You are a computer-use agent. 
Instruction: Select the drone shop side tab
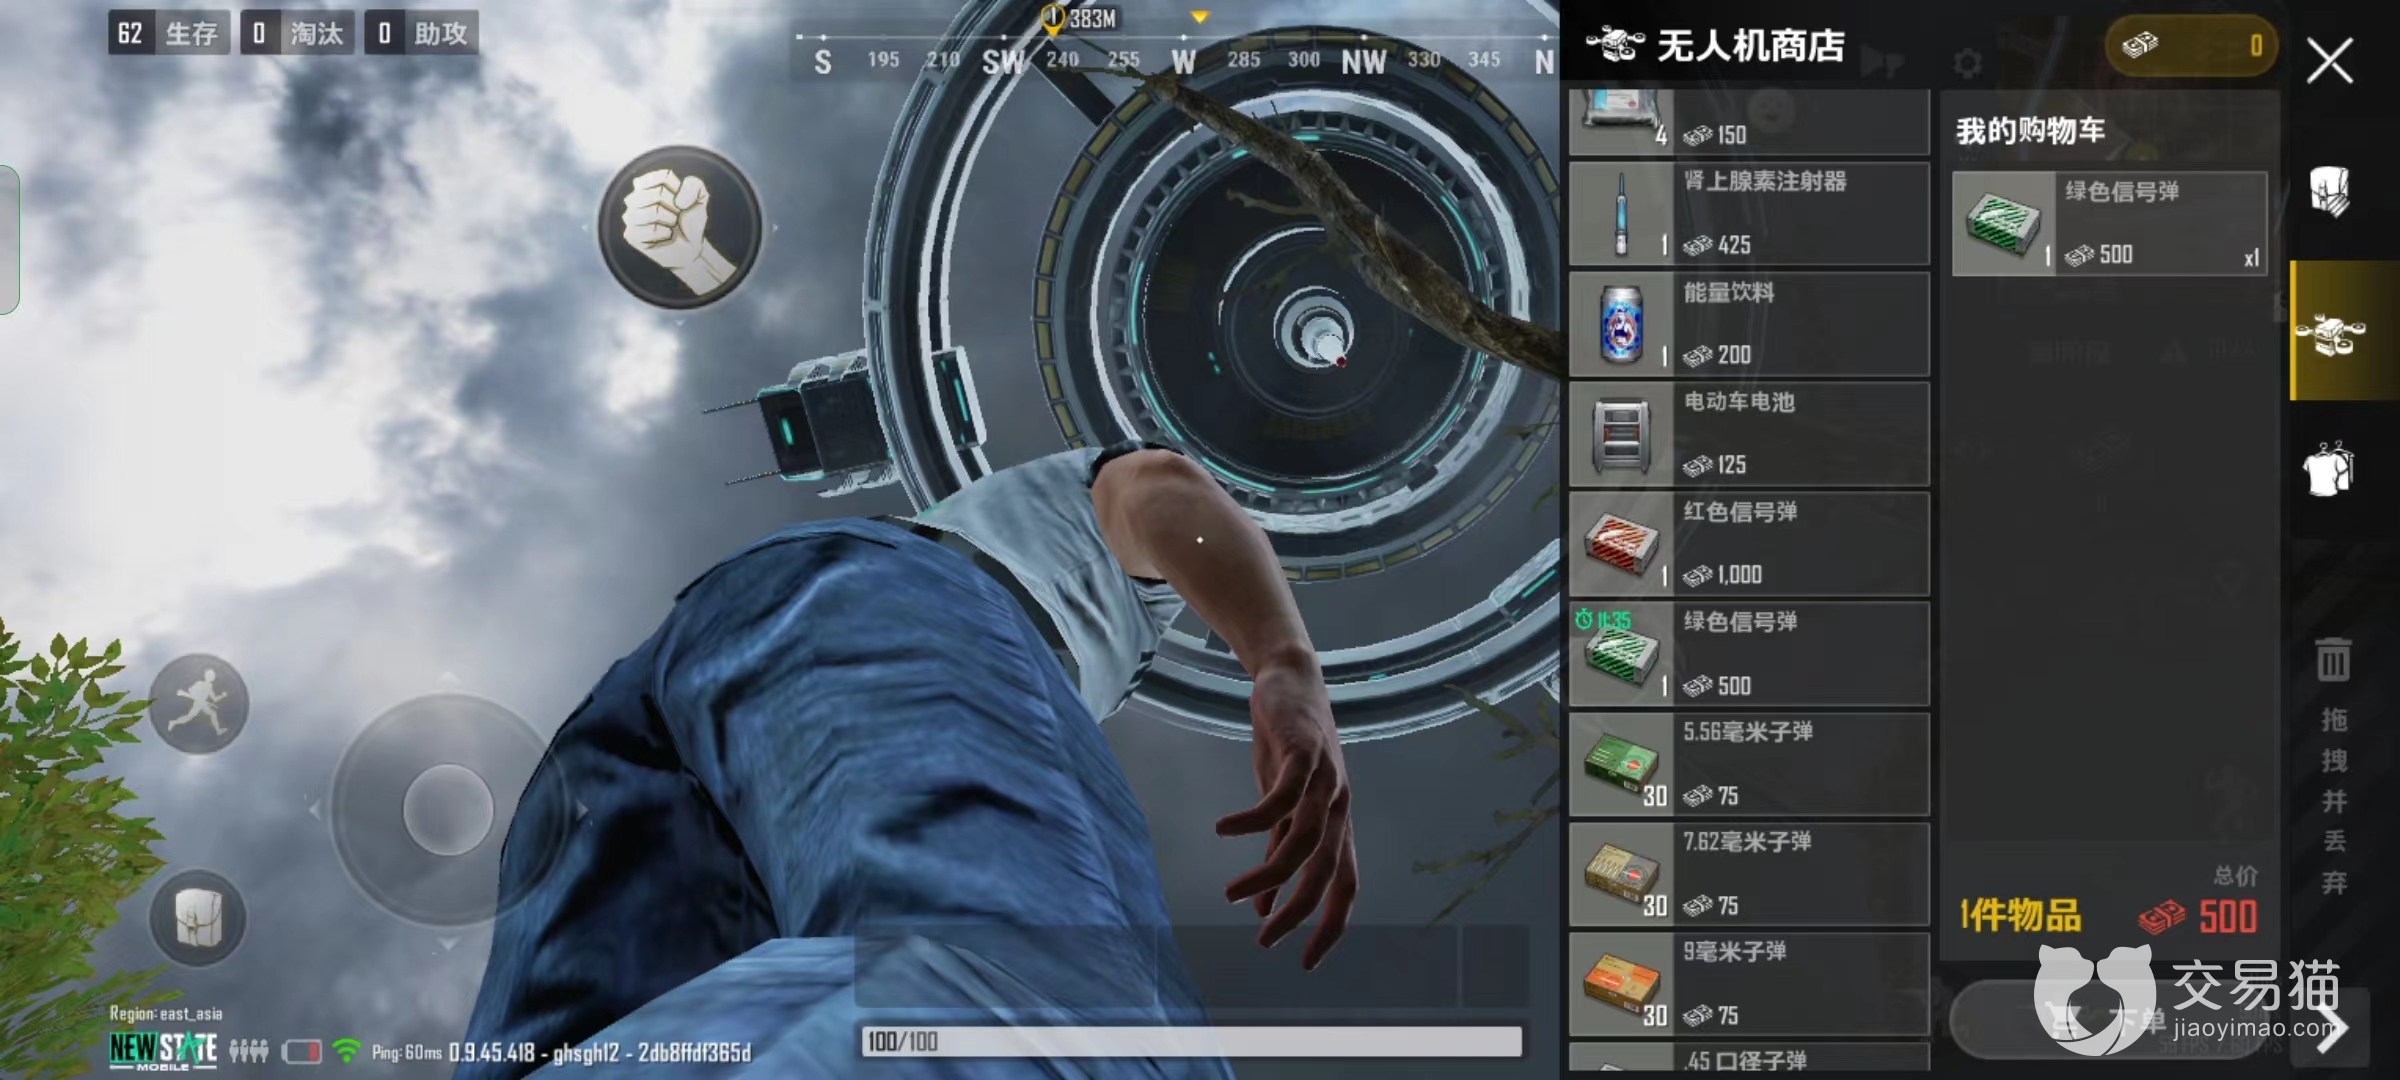(2331, 331)
